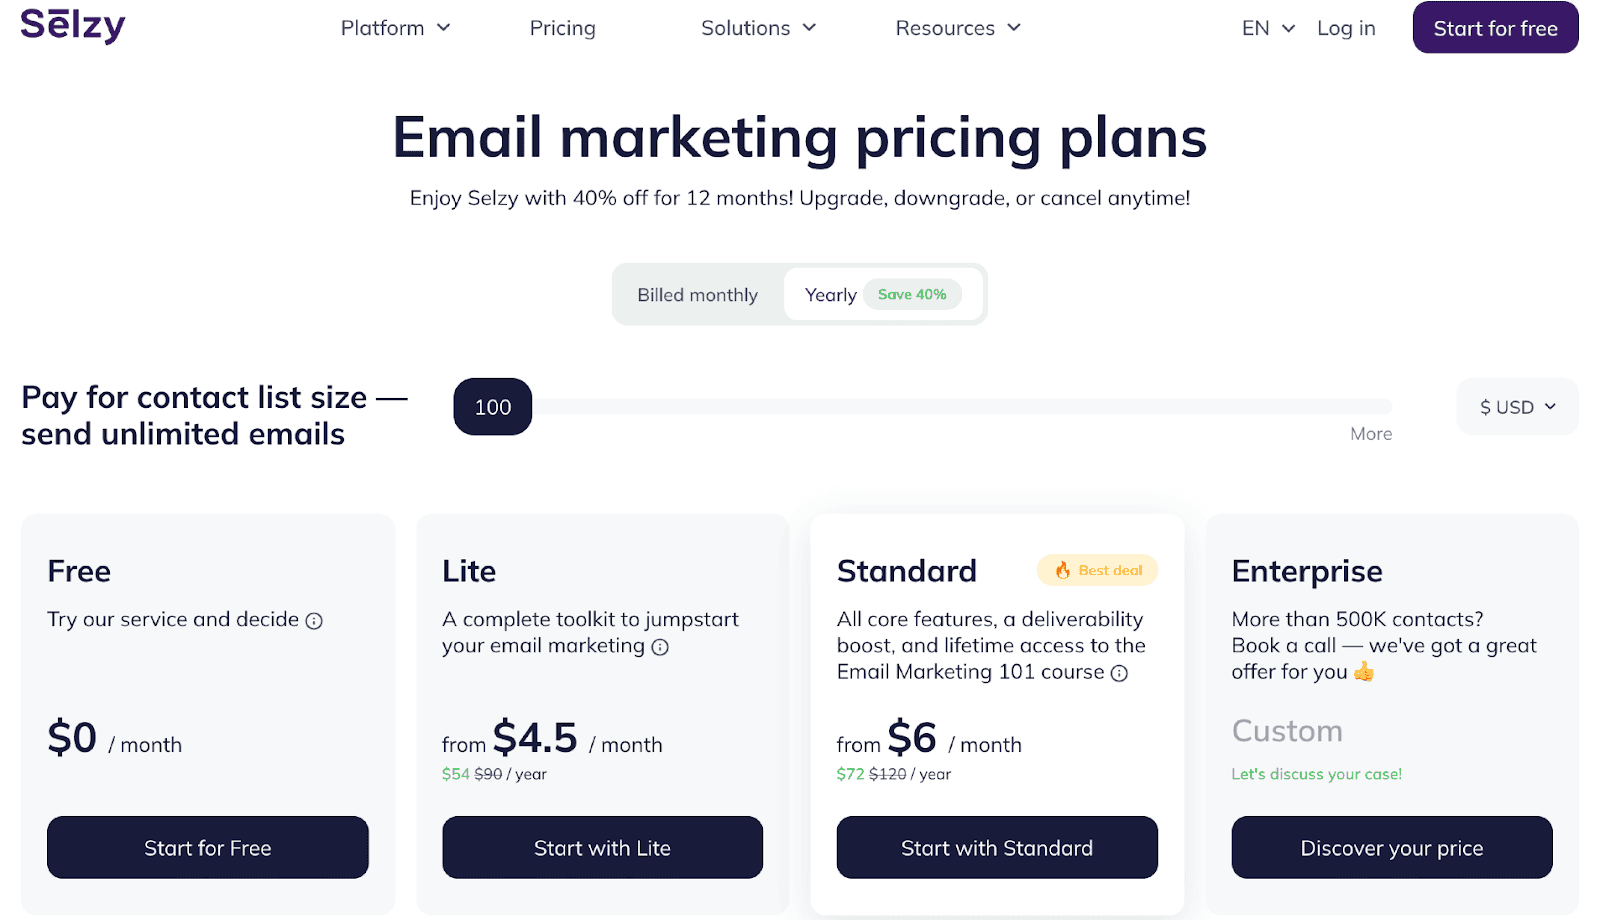The width and height of the screenshot is (1600, 920).
Task: Click the thumbs-up emoji in Enterprise card
Action: 1364,671
